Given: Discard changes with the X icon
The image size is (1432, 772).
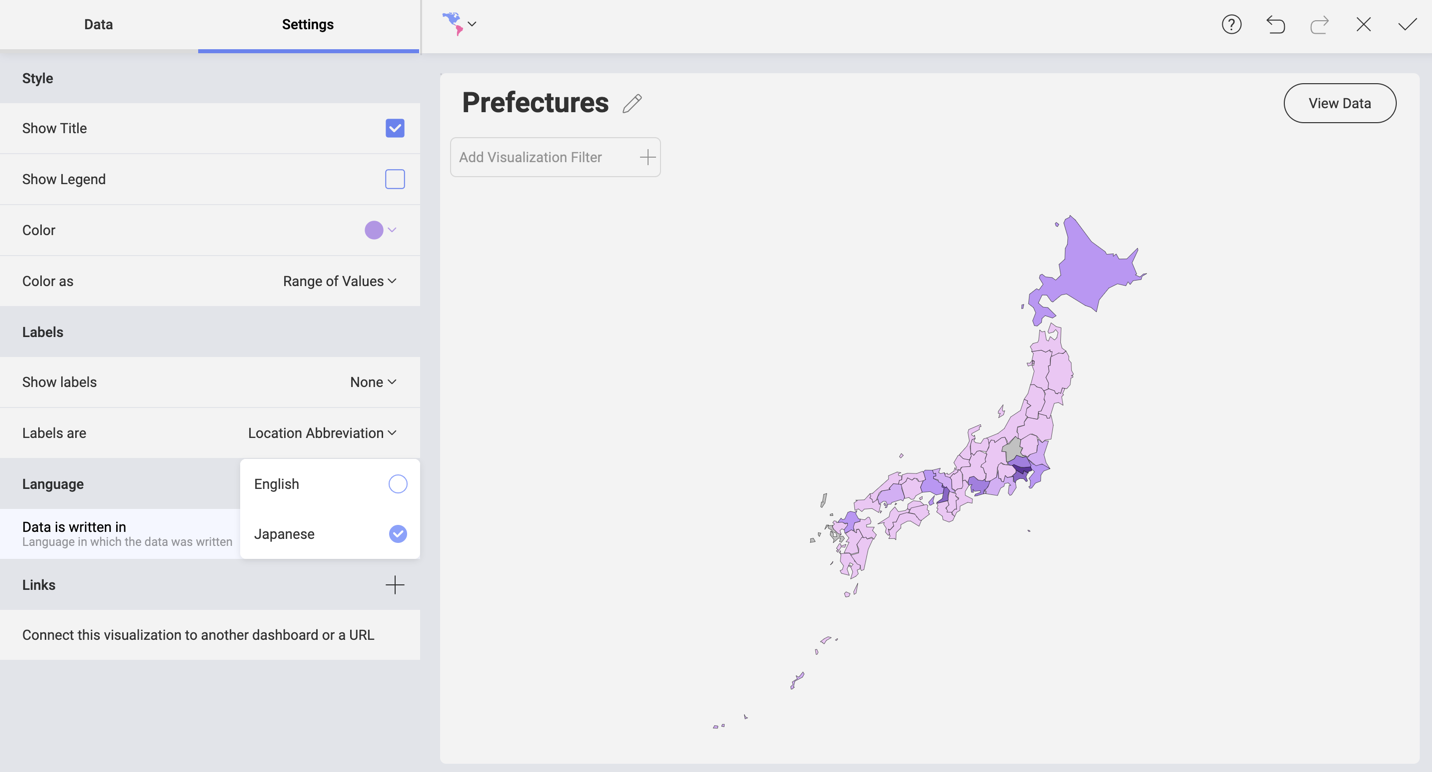Looking at the screenshot, I should point(1363,25).
